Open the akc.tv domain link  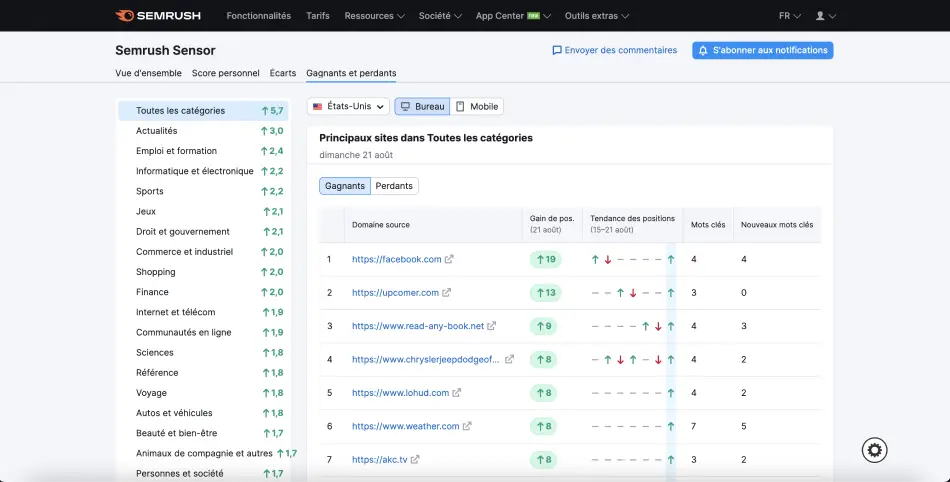380,460
